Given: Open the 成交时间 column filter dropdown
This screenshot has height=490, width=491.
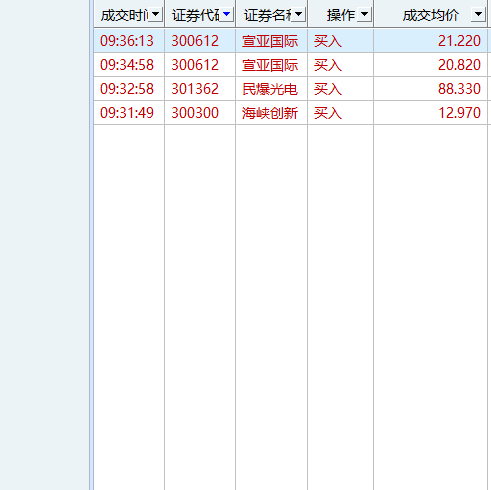Looking at the screenshot, I should pos(155,14).
